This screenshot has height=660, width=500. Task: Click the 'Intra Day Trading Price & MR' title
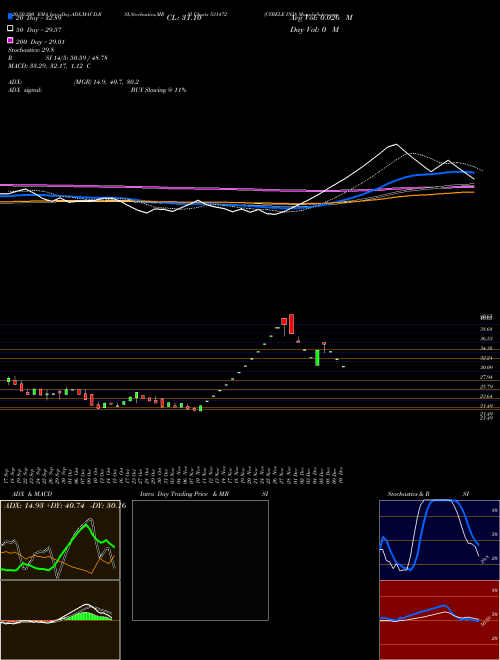point(184,494)
